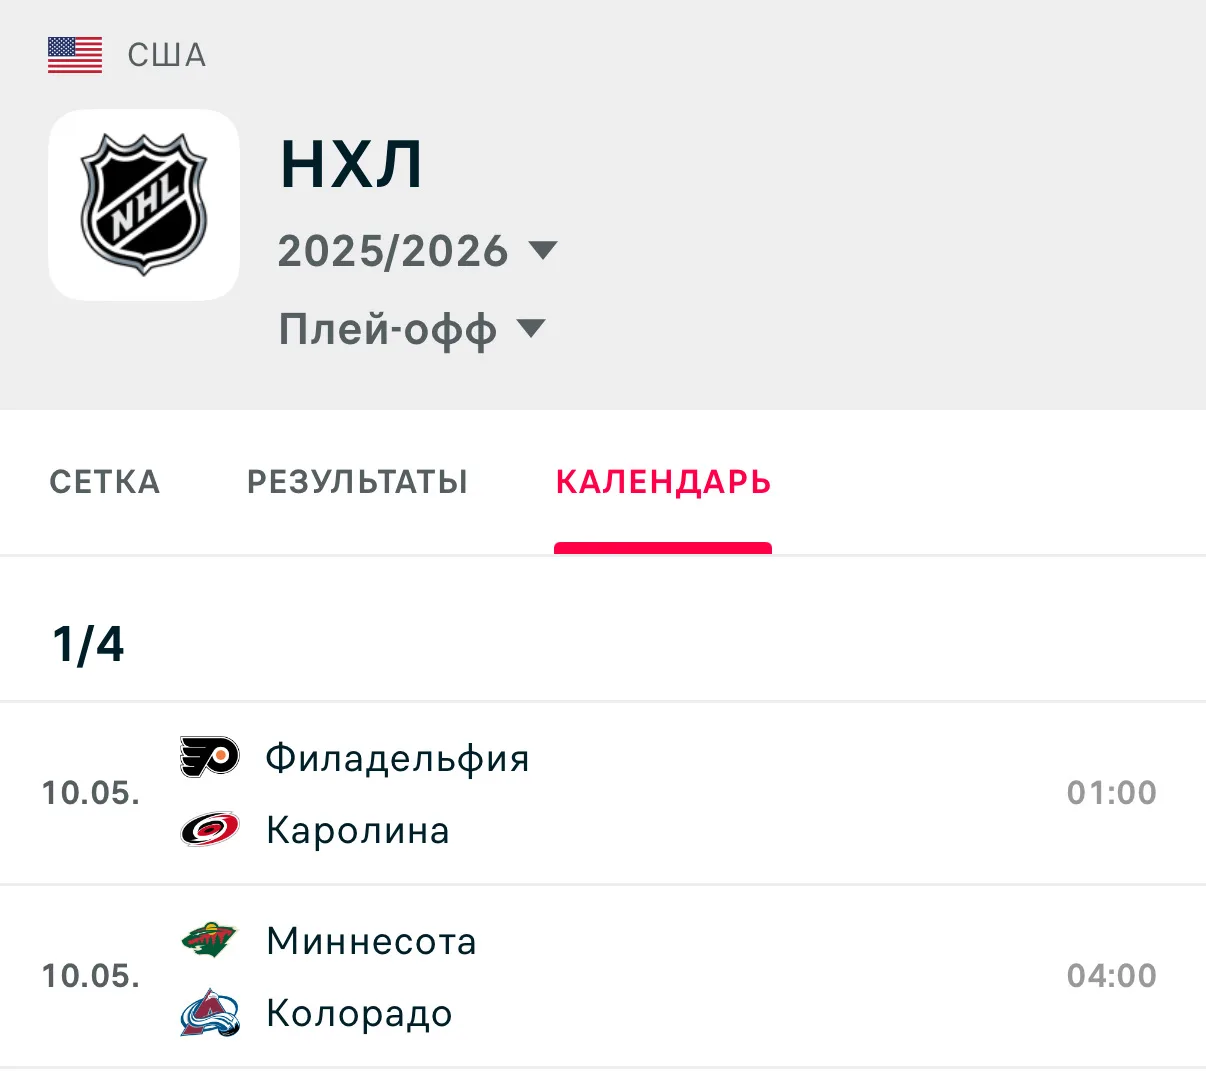The width and height of the screenshot is (1206, 1073).
Task: Click the Colorado Avalanche logo
Action: point(209,1012)
